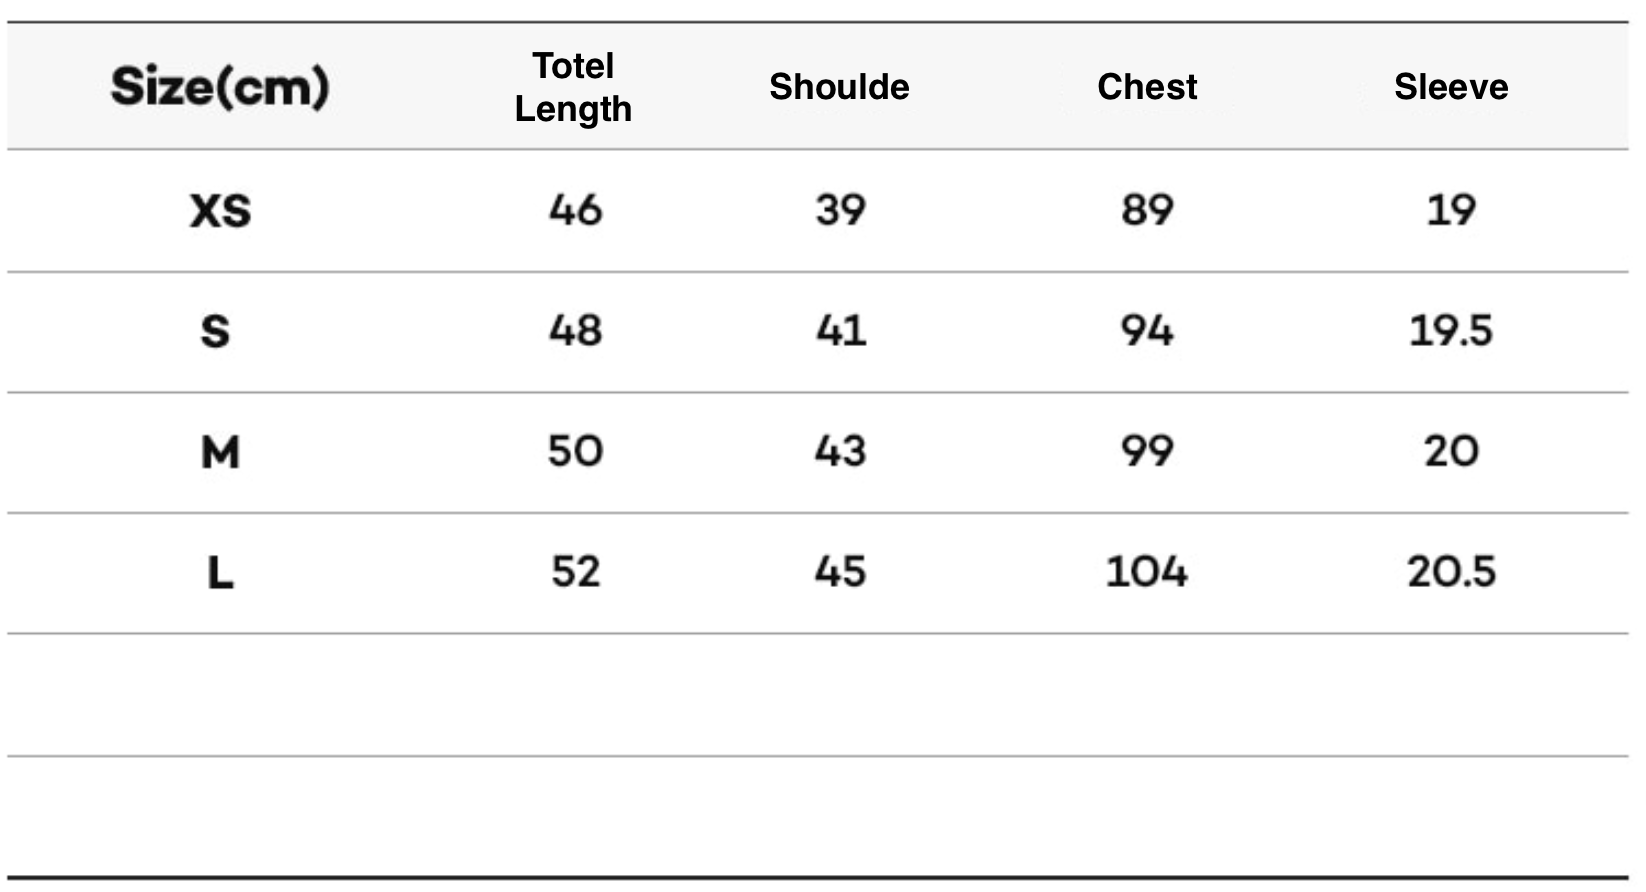The height and width of the screenshot is (892, 1646).
Task: Click the Totel Length column header
Action: [573, 87]
